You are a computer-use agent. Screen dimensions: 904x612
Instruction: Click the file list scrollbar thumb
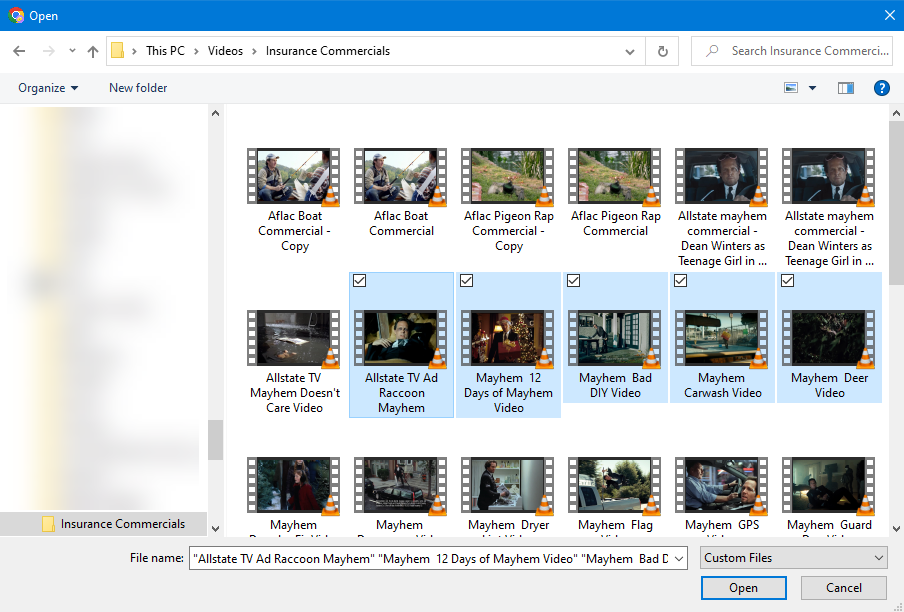[x=897, y=203]
